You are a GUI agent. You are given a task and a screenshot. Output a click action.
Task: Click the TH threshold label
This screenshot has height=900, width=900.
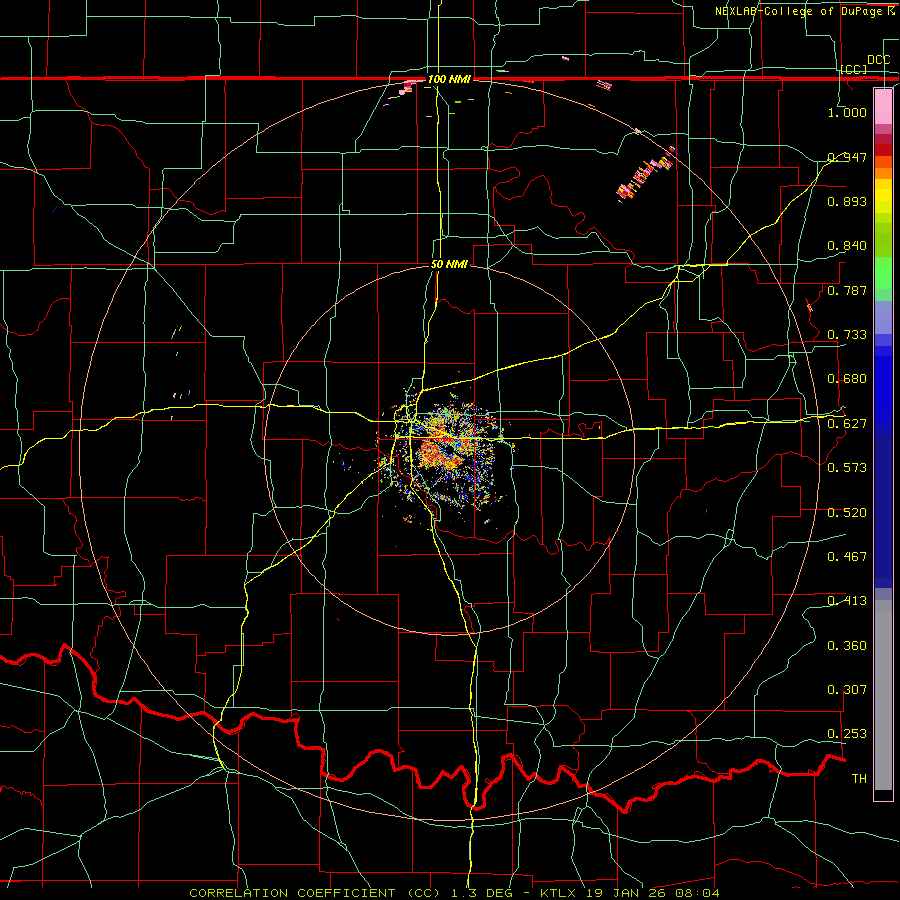click(859, 778)
